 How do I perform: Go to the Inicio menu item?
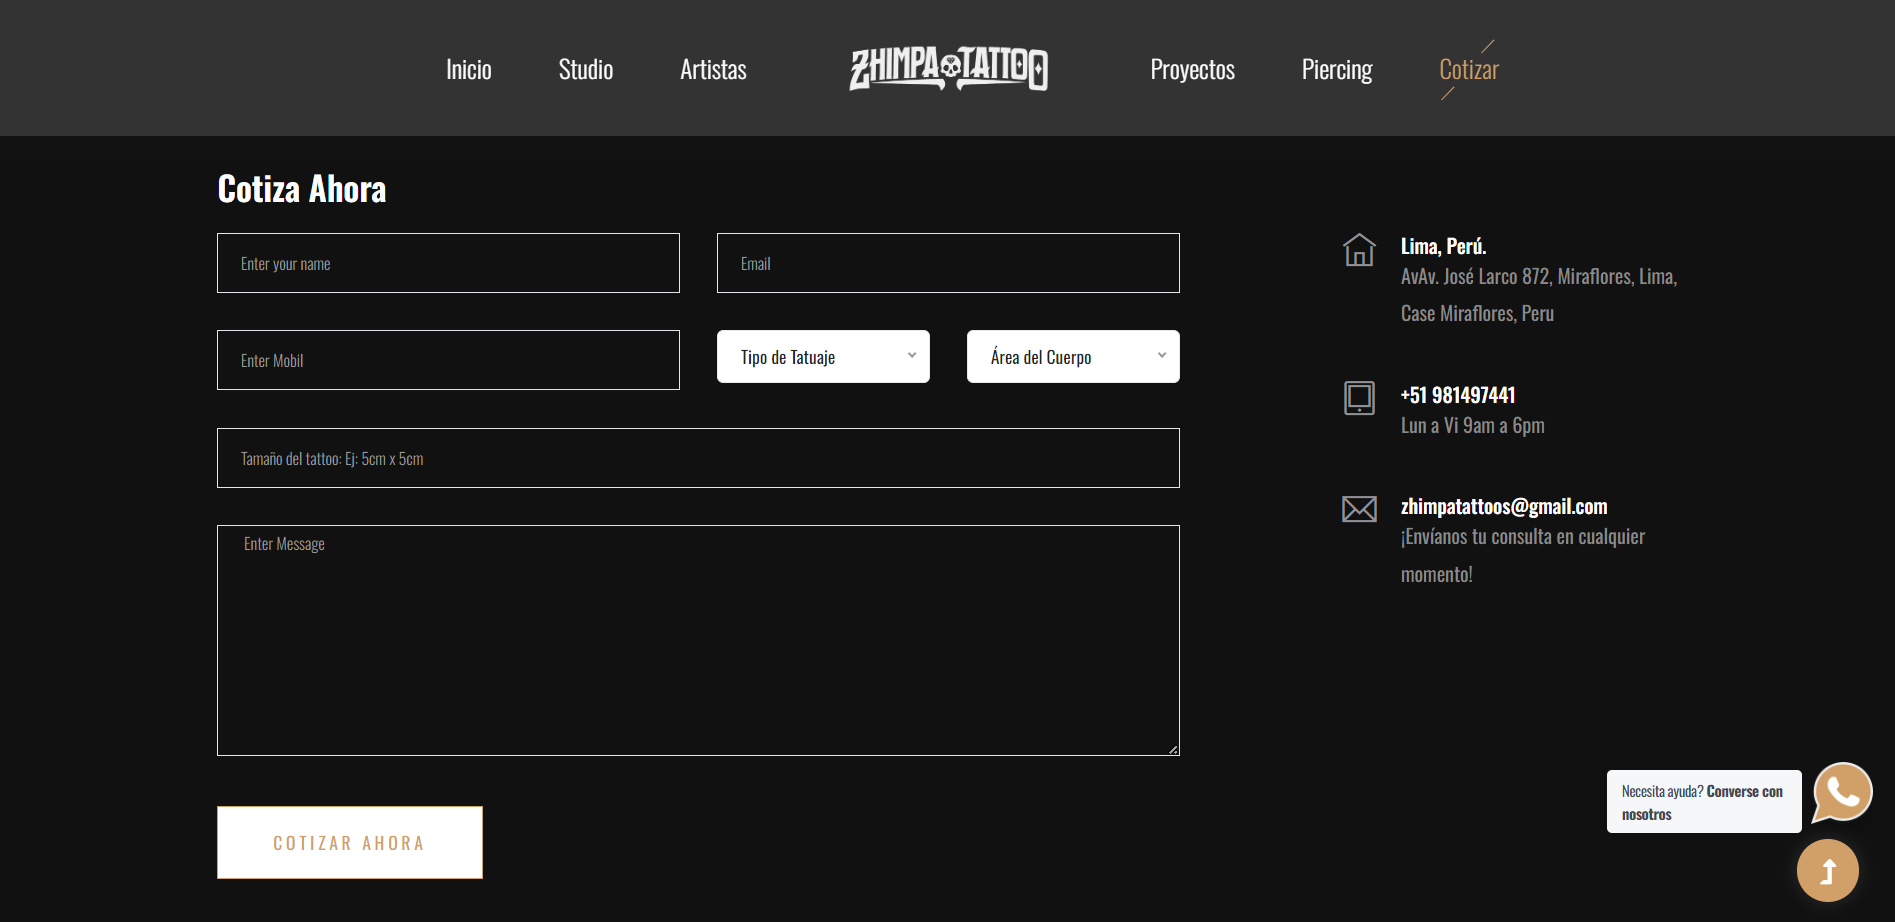(x=468, y=70)
